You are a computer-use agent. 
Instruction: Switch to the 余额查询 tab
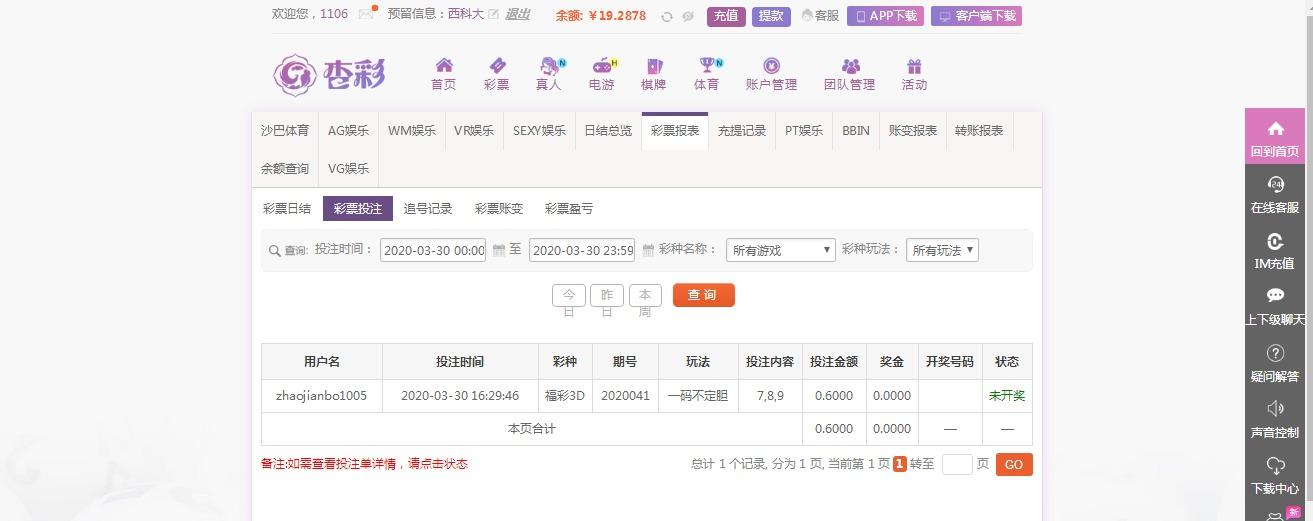(285, 169)
